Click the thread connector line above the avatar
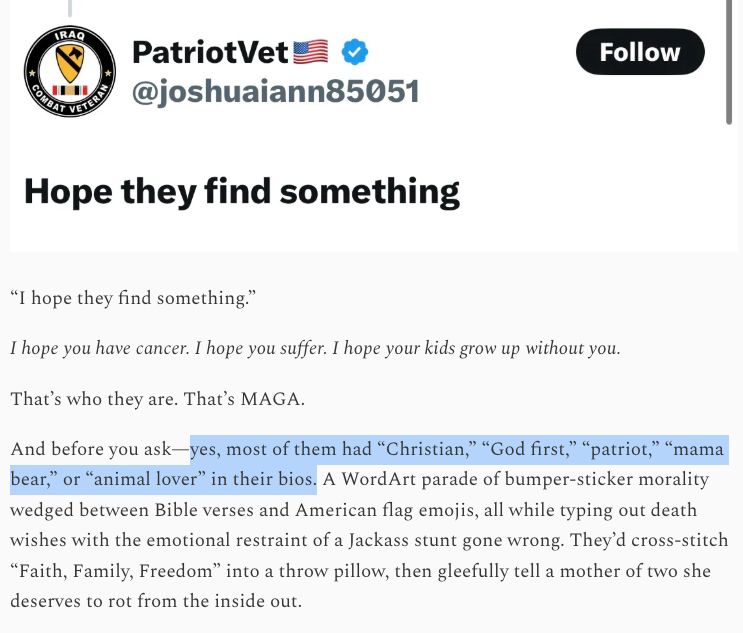Viewport: 743px width, 633px height. click(x=70, y=8)
